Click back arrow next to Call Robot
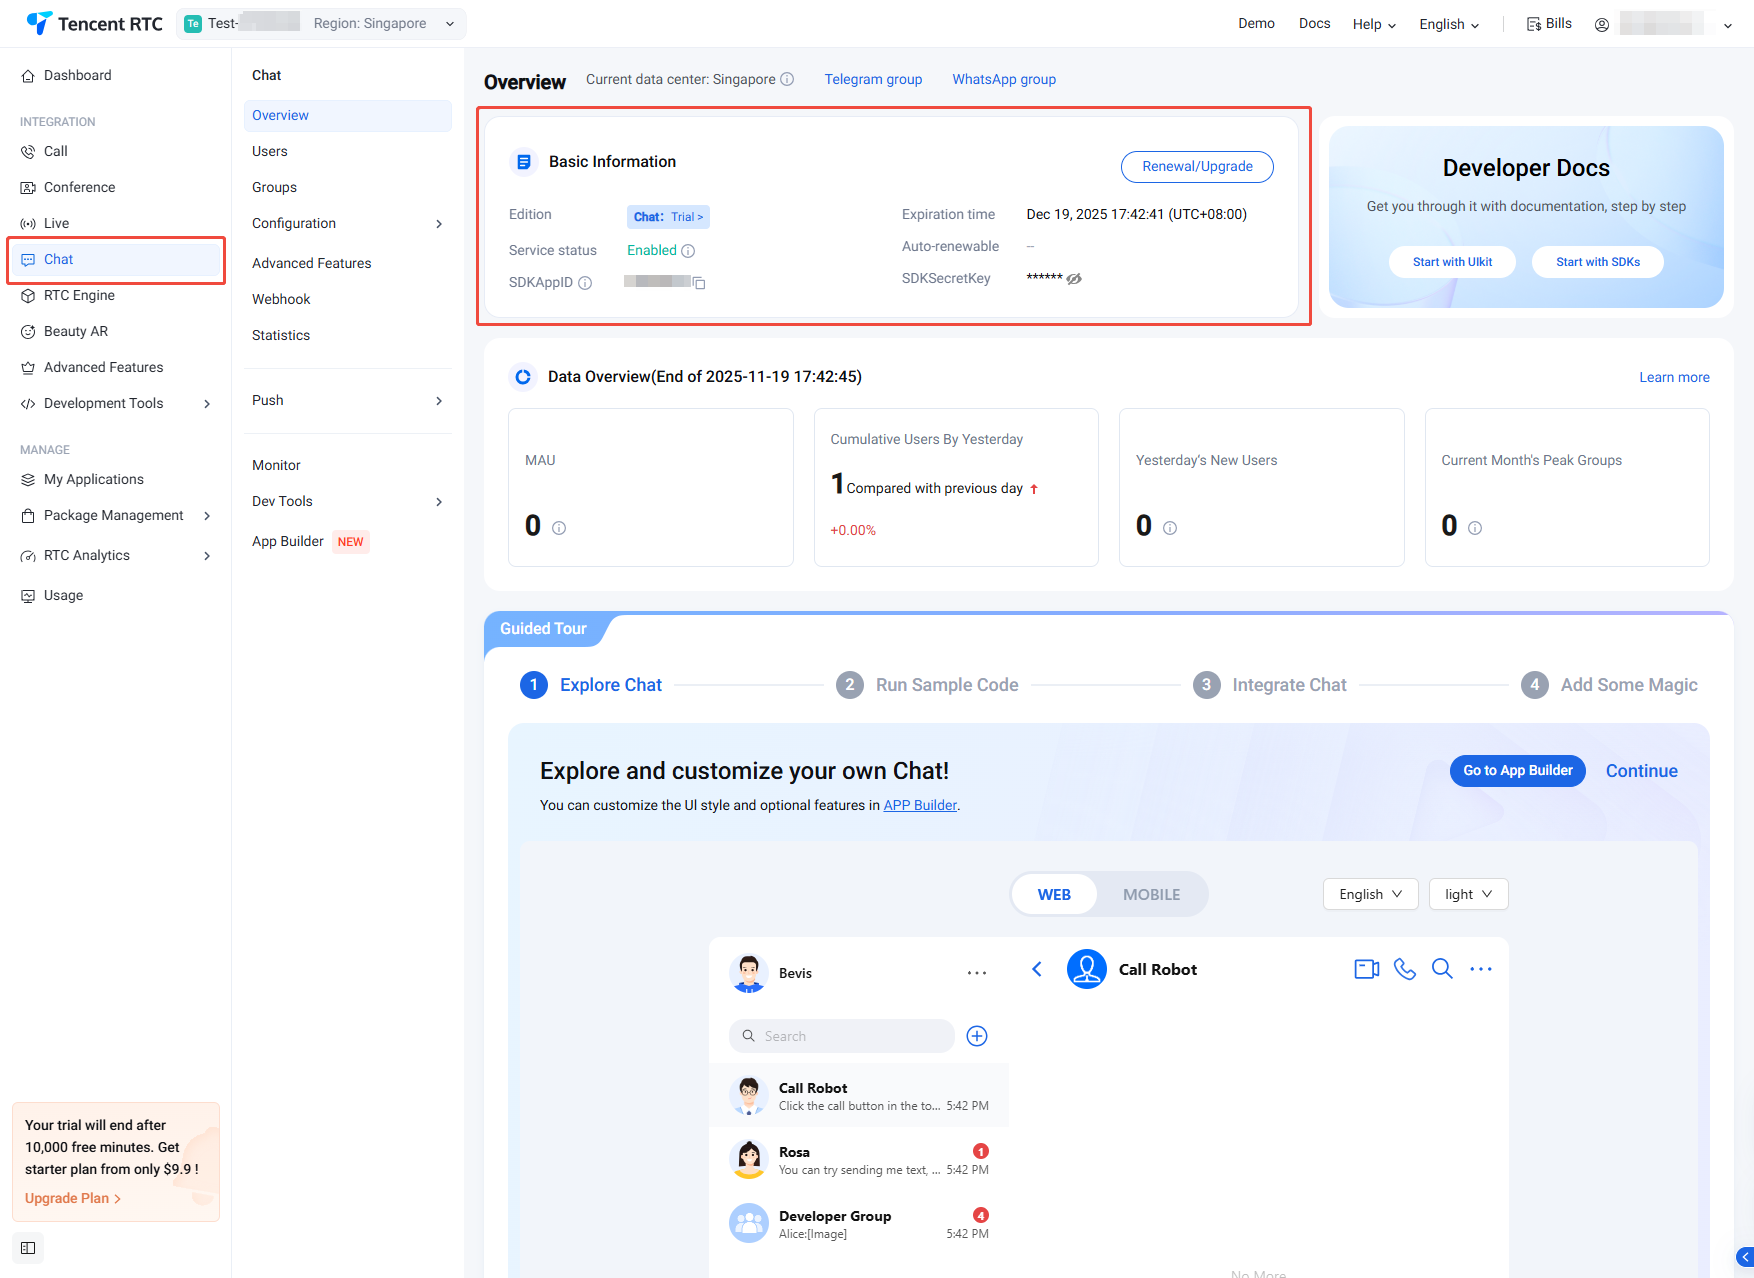This screenshot has width=1754, height=1278. pos(1037,969)
